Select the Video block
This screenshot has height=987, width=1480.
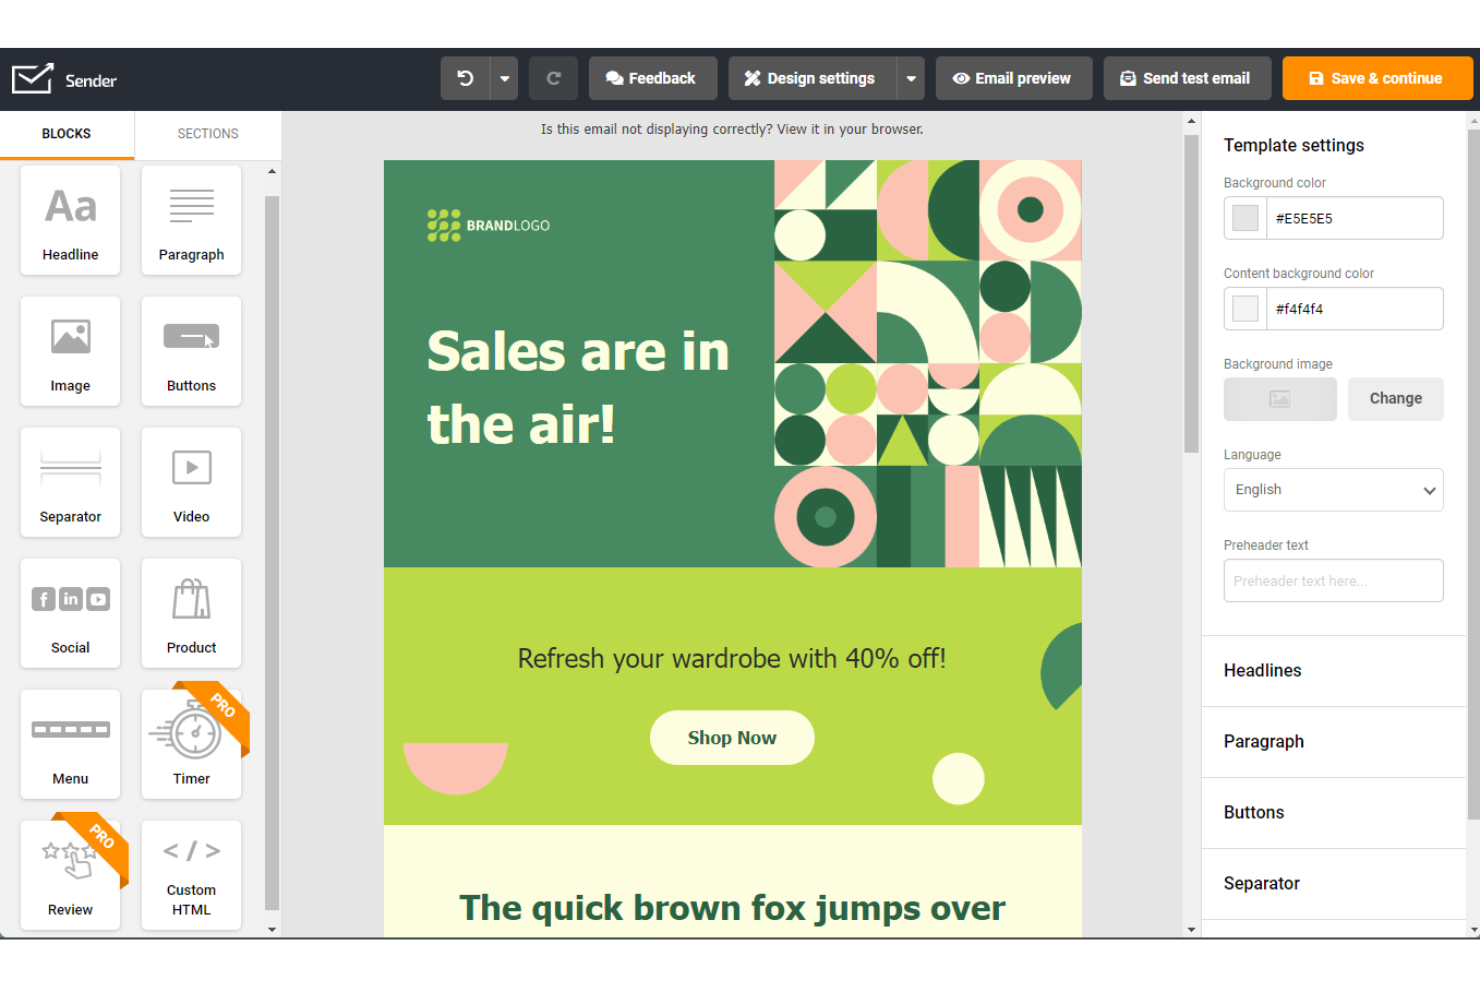pyautogui.click(x=191, y=482)
